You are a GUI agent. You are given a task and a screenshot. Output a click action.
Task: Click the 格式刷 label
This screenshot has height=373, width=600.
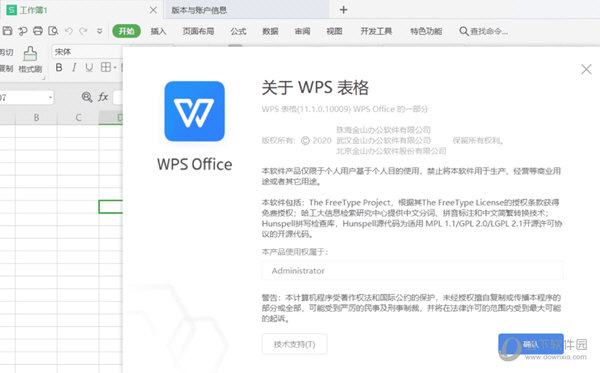[x=30, y=69]
